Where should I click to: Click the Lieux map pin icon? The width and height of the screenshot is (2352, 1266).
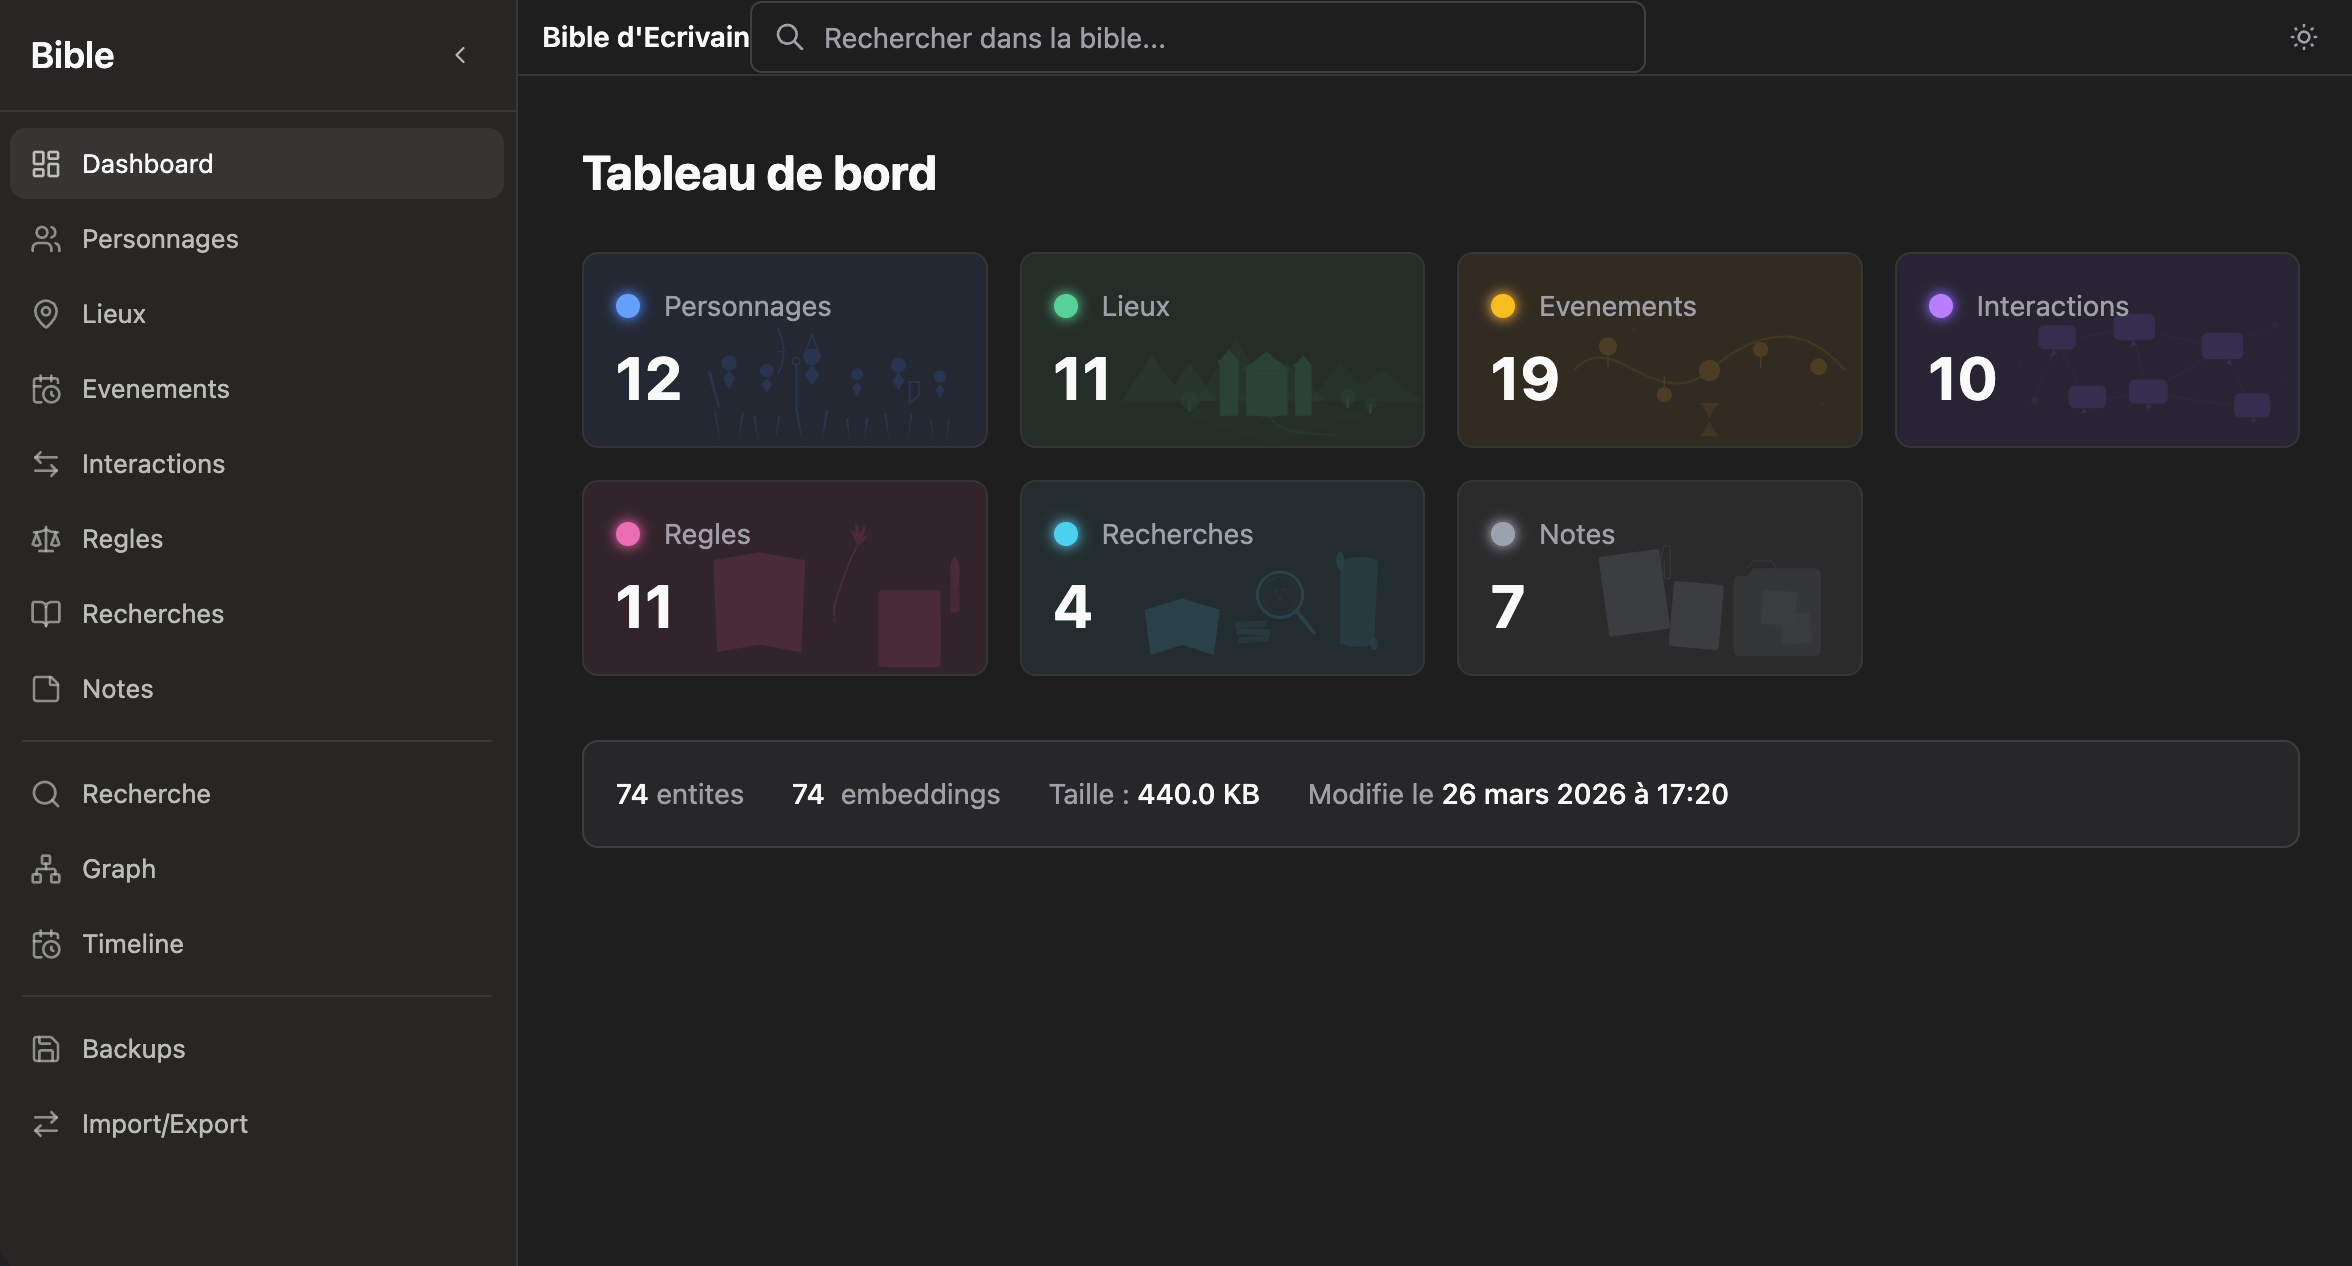point(46,314)
